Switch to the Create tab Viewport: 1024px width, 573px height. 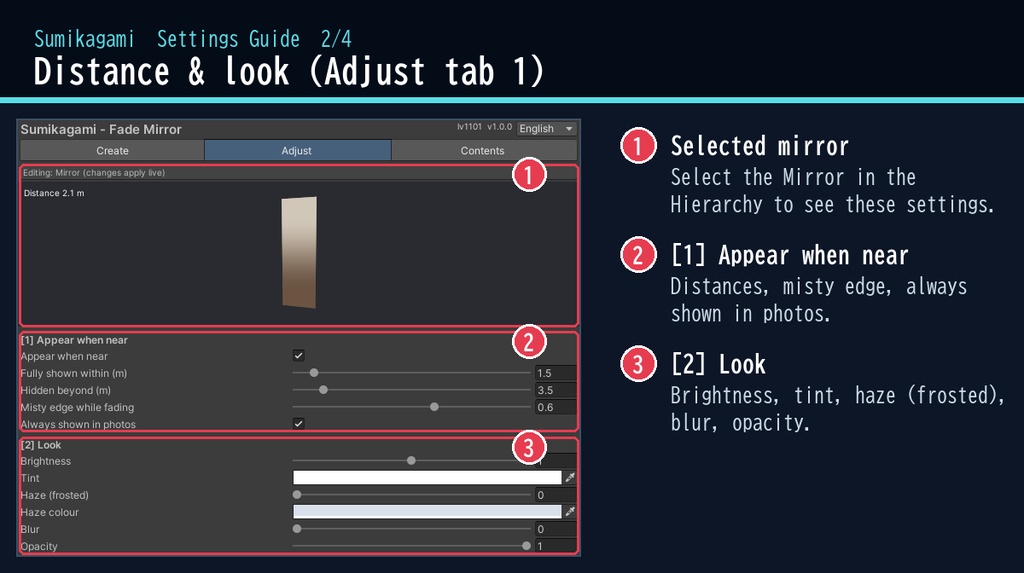pos(112,150)
